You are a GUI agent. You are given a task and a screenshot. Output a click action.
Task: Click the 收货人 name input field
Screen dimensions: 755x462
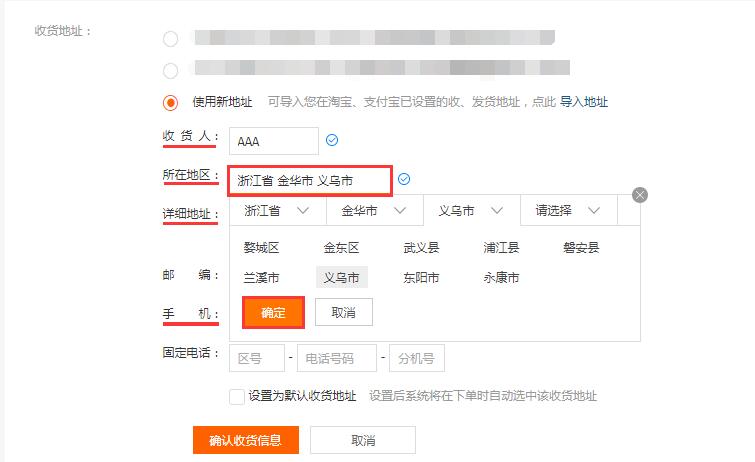pyautogui.click(x=273, y=141)
